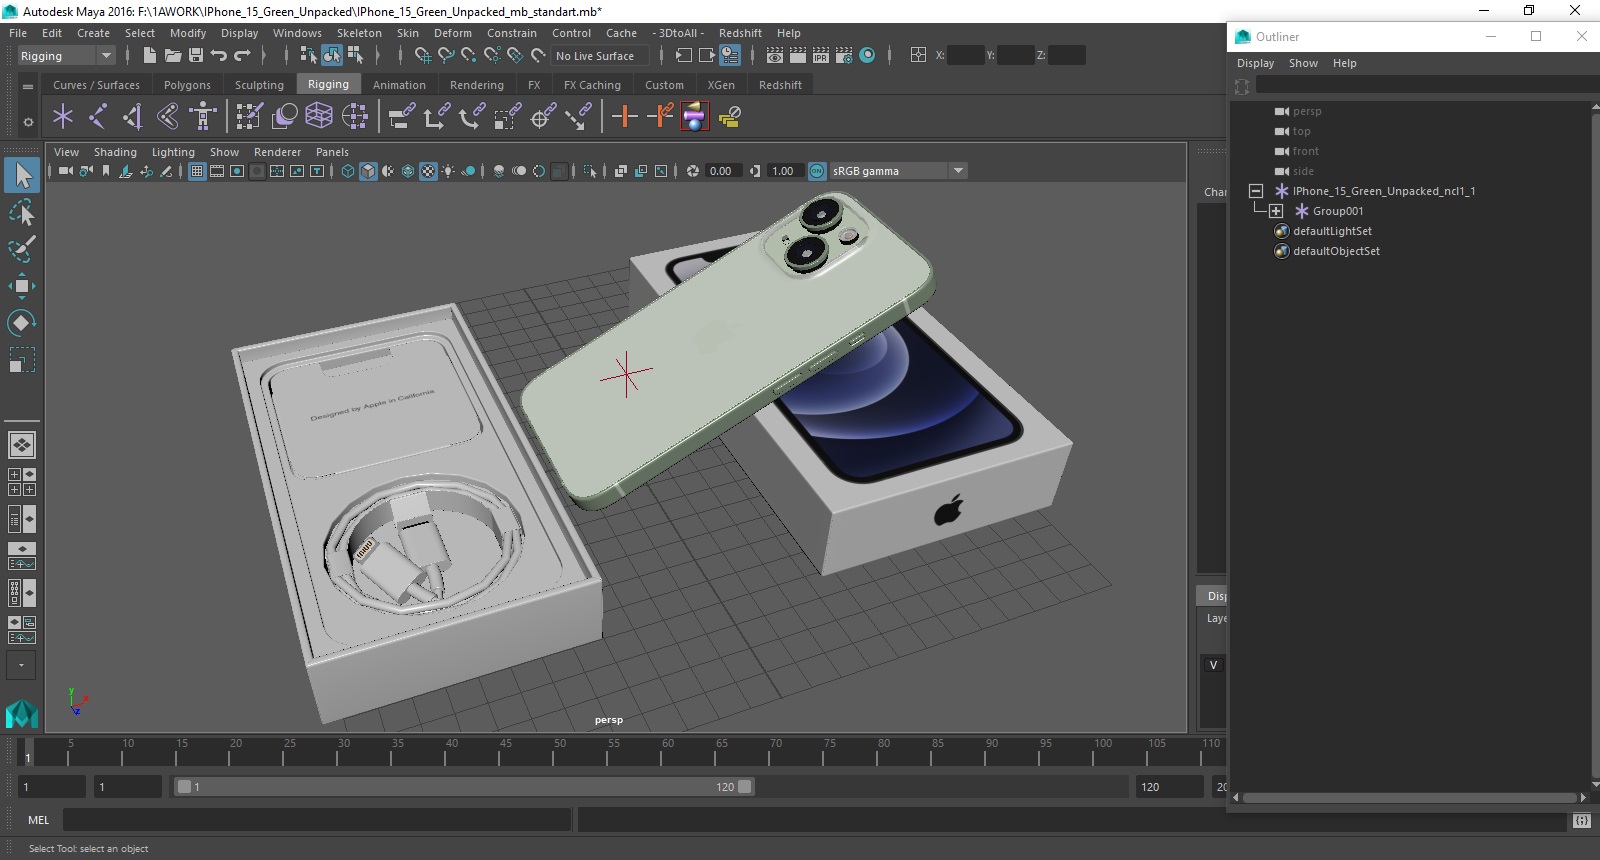The height and width of the screenshot is (860, 1600).
Task: Click the time range slider bar
Action: 465,787
